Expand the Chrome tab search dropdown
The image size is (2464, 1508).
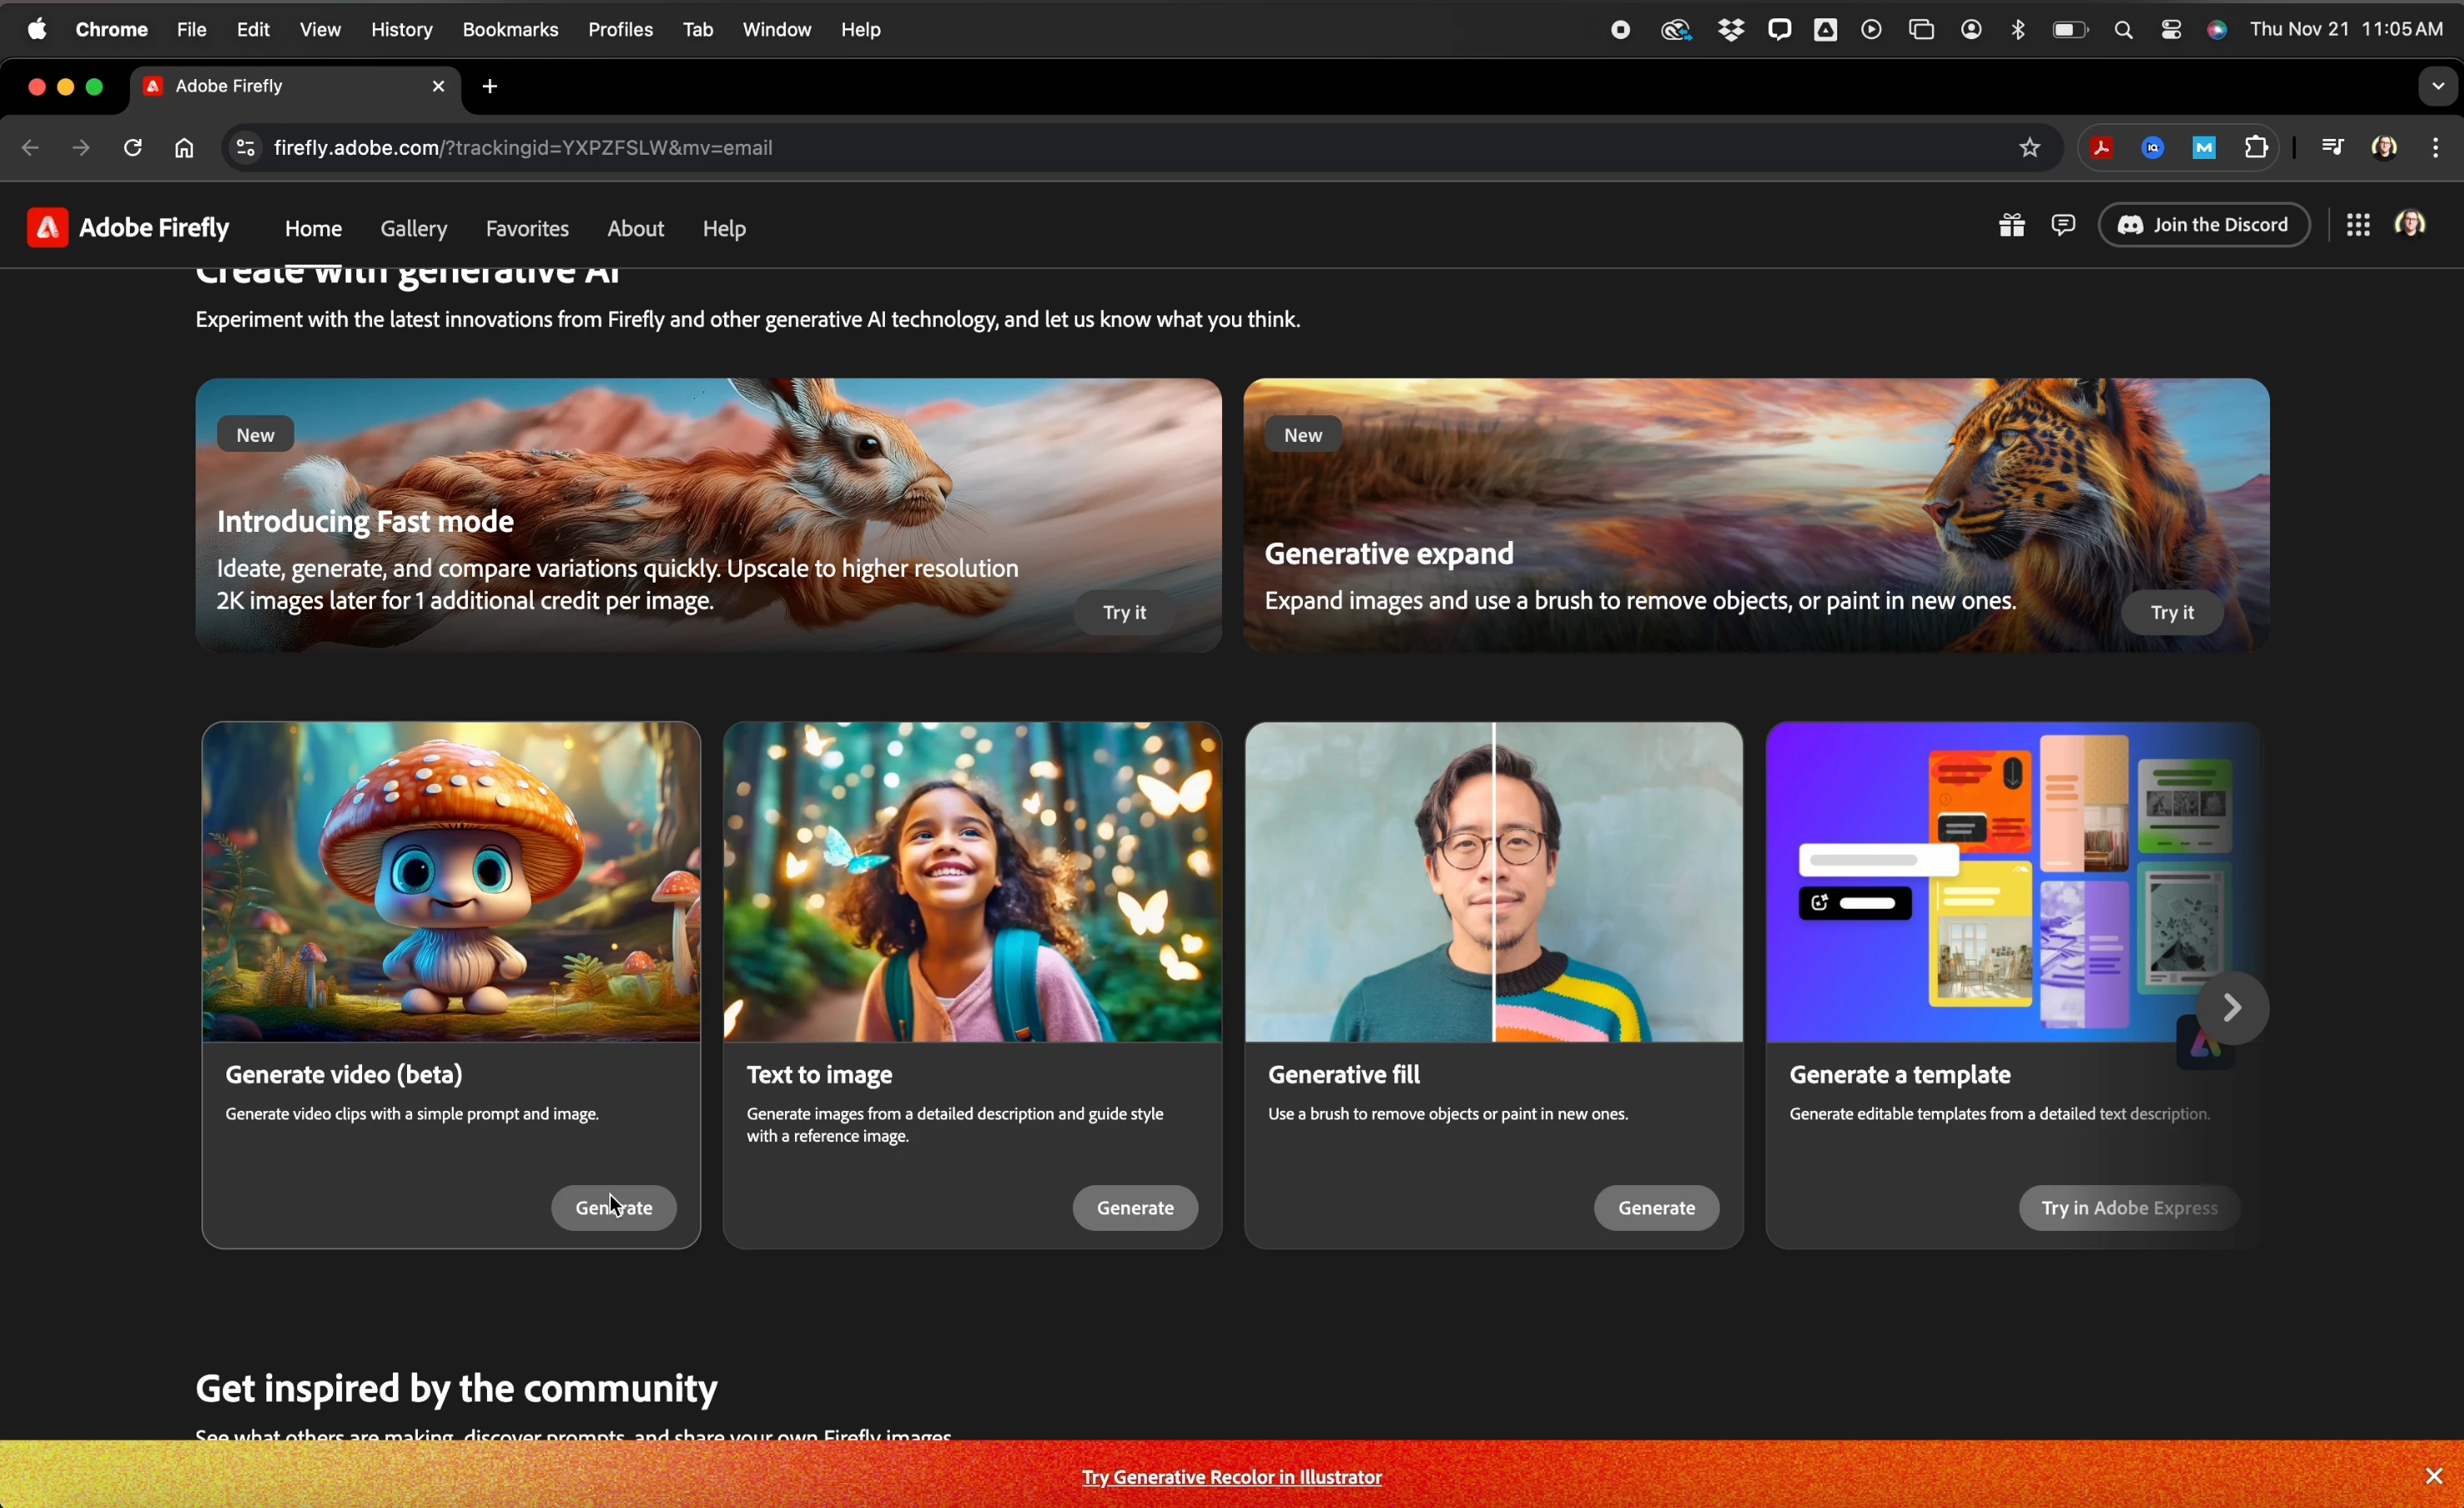(2436, 87)
